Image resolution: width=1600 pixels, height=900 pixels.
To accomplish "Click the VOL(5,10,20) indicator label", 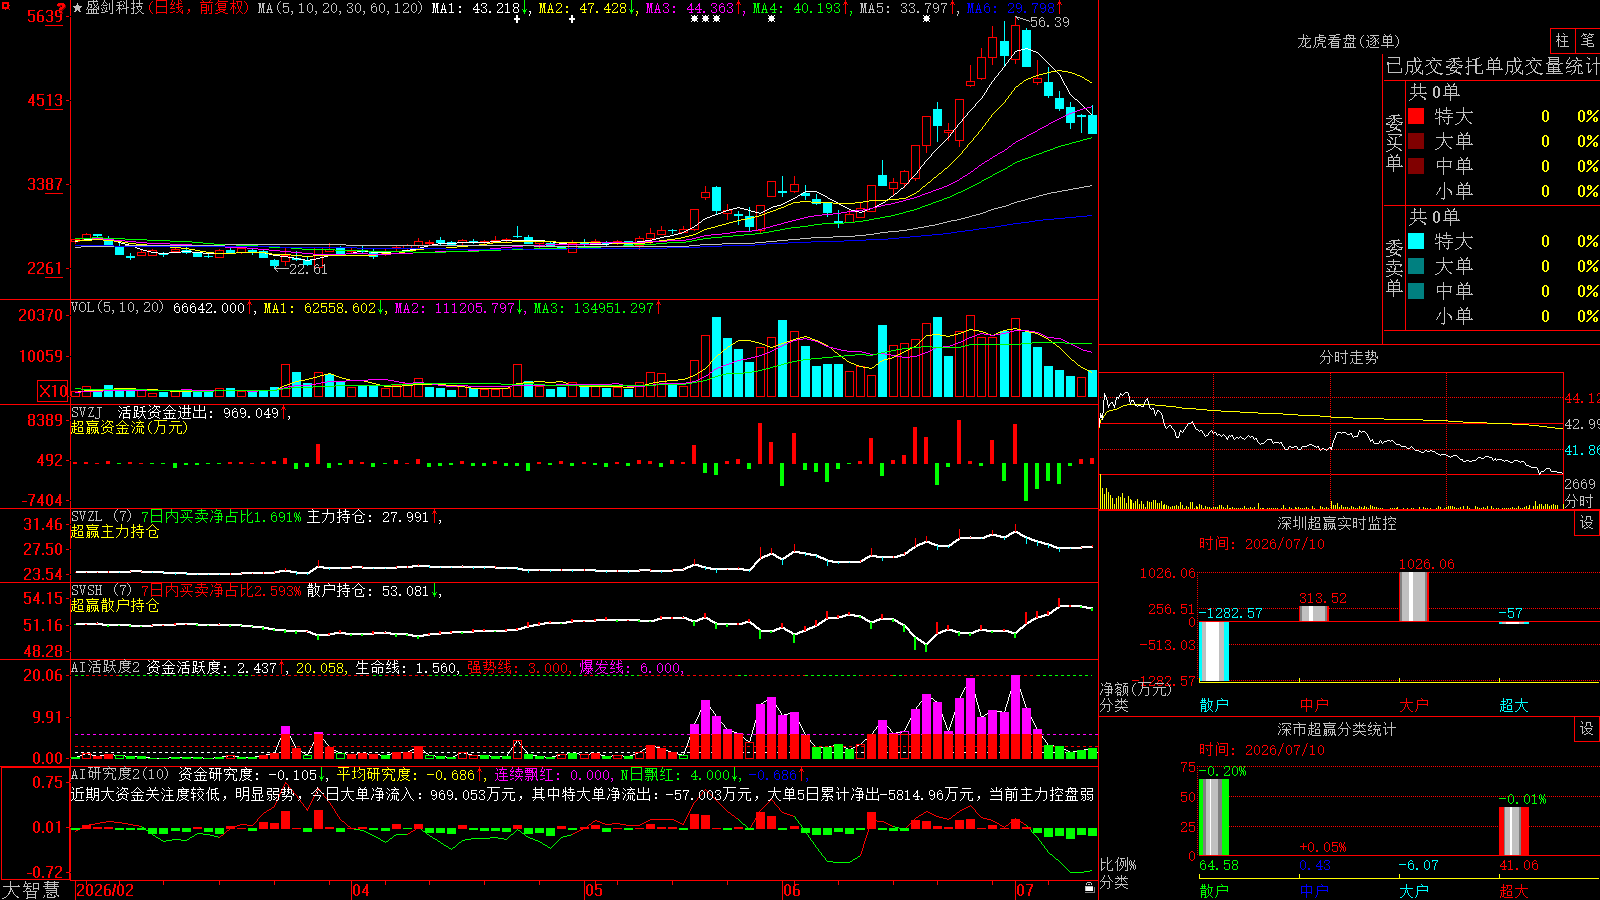I will coord(117,308).
